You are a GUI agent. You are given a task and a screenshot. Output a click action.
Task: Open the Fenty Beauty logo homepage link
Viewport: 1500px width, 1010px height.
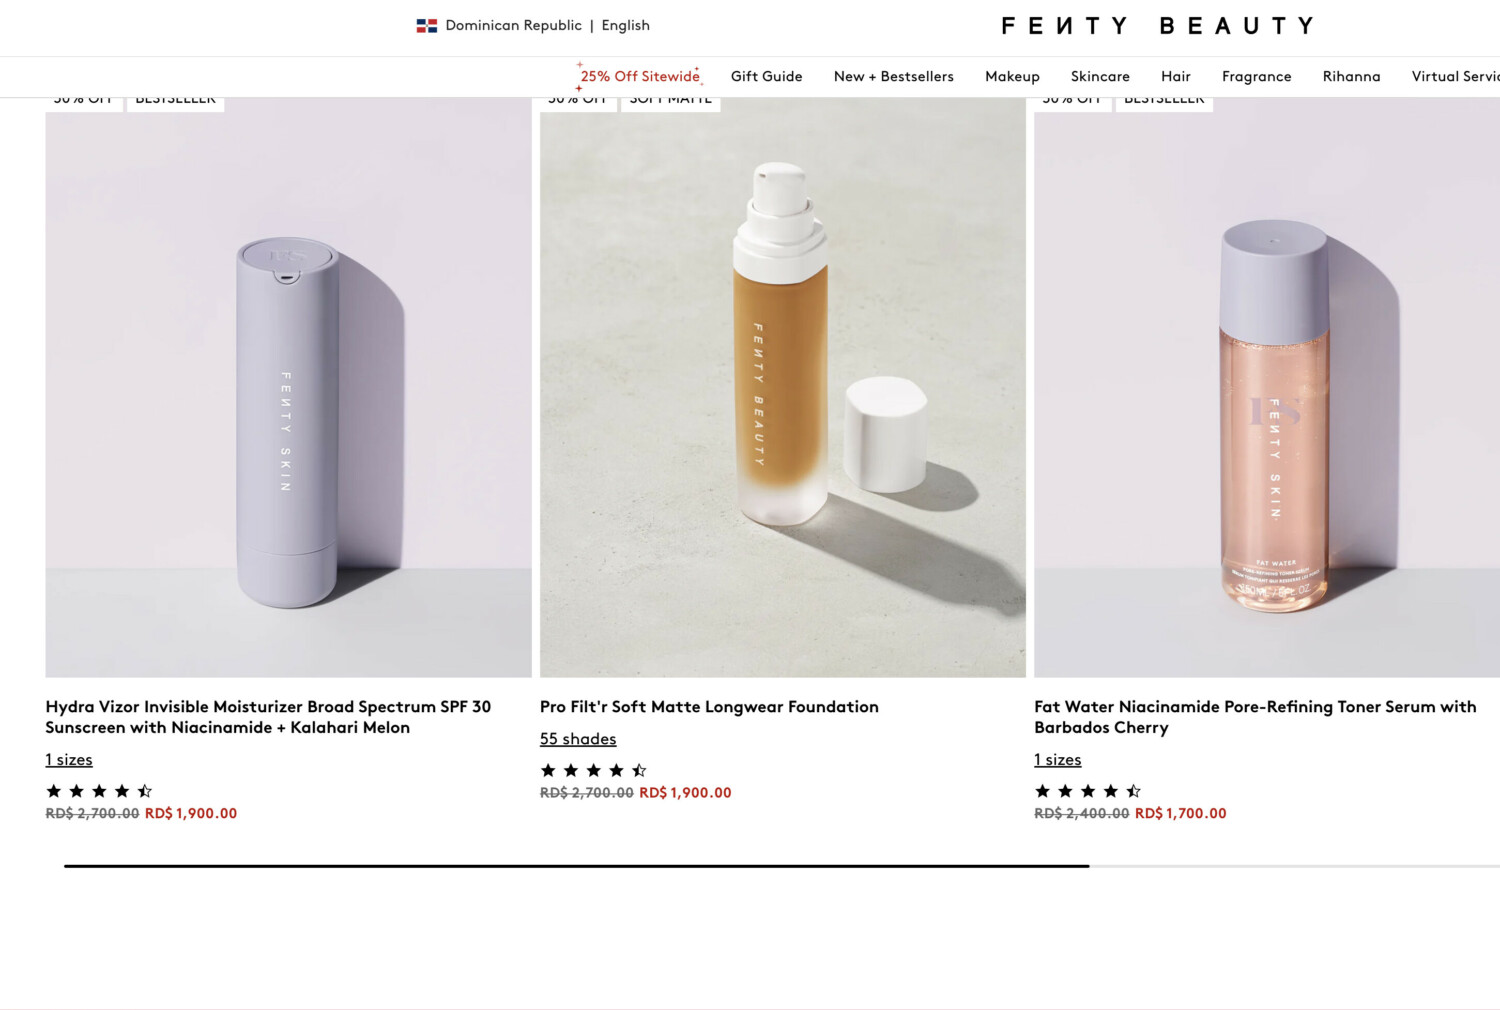(1158, 26)
